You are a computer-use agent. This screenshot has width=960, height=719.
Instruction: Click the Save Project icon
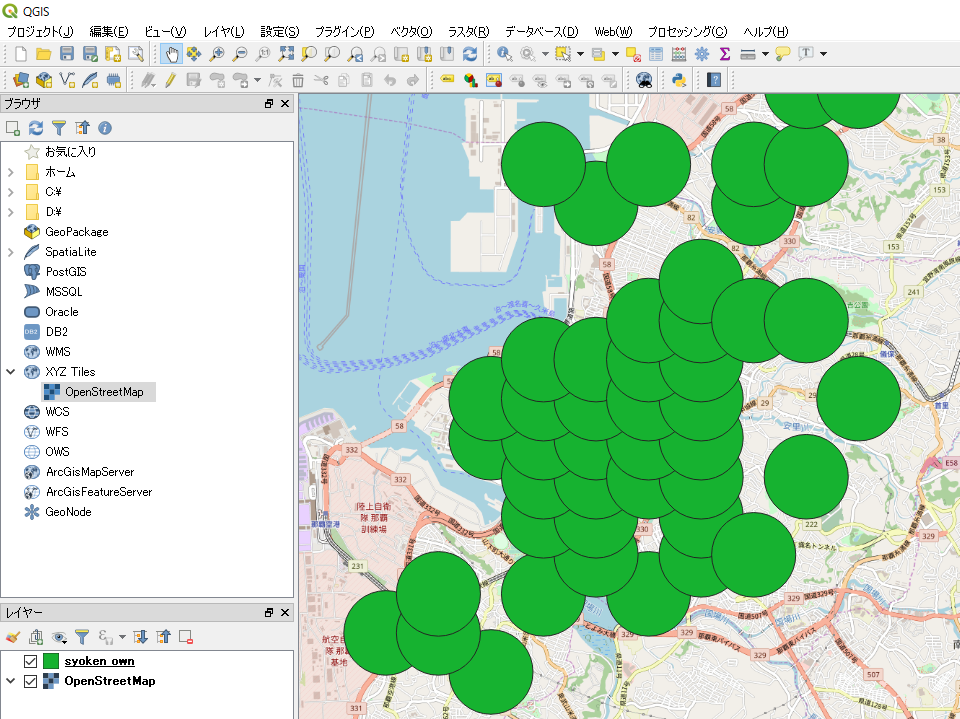[x=67, y=53]
